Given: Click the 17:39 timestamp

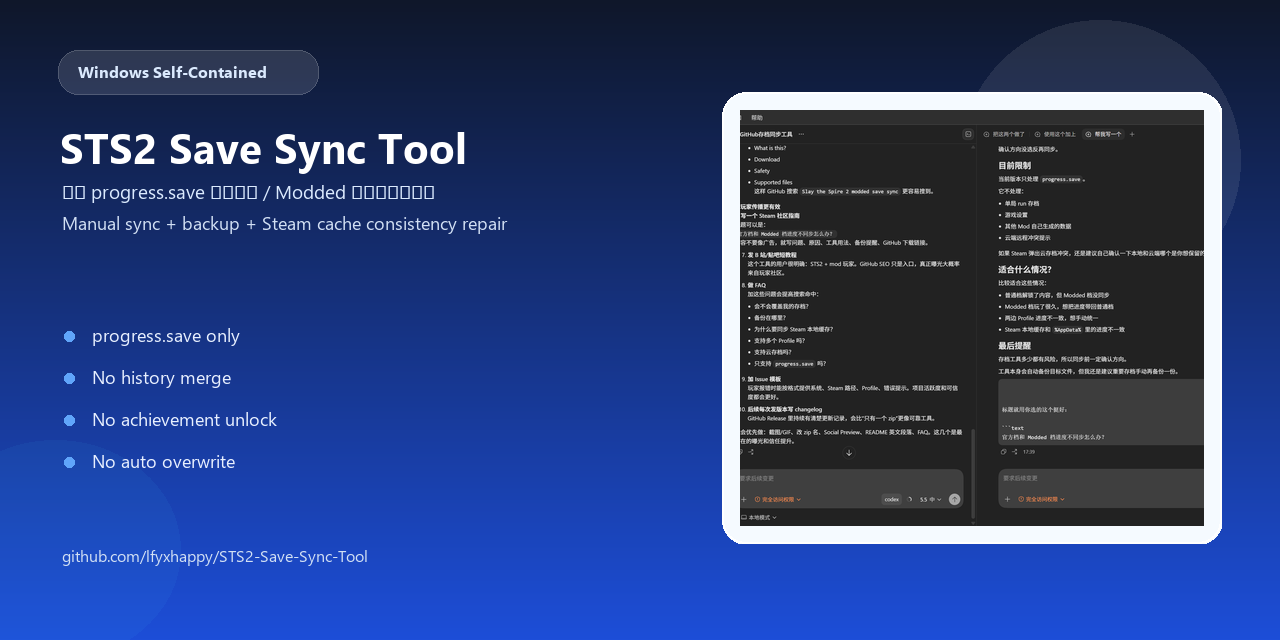Looking at the screenshot, I should coord(1029,452).
